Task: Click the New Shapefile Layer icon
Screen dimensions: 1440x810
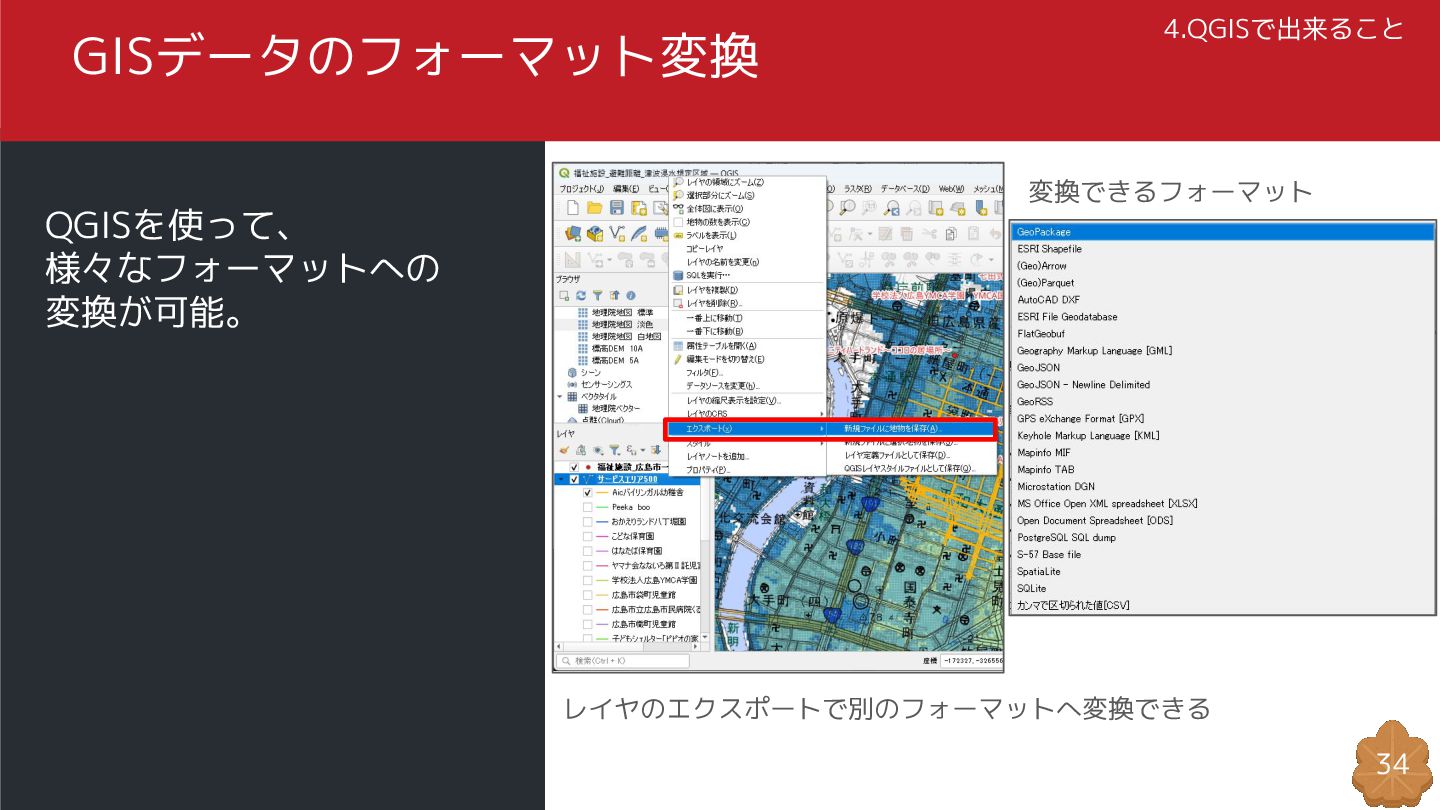Action: pos(617,233)
